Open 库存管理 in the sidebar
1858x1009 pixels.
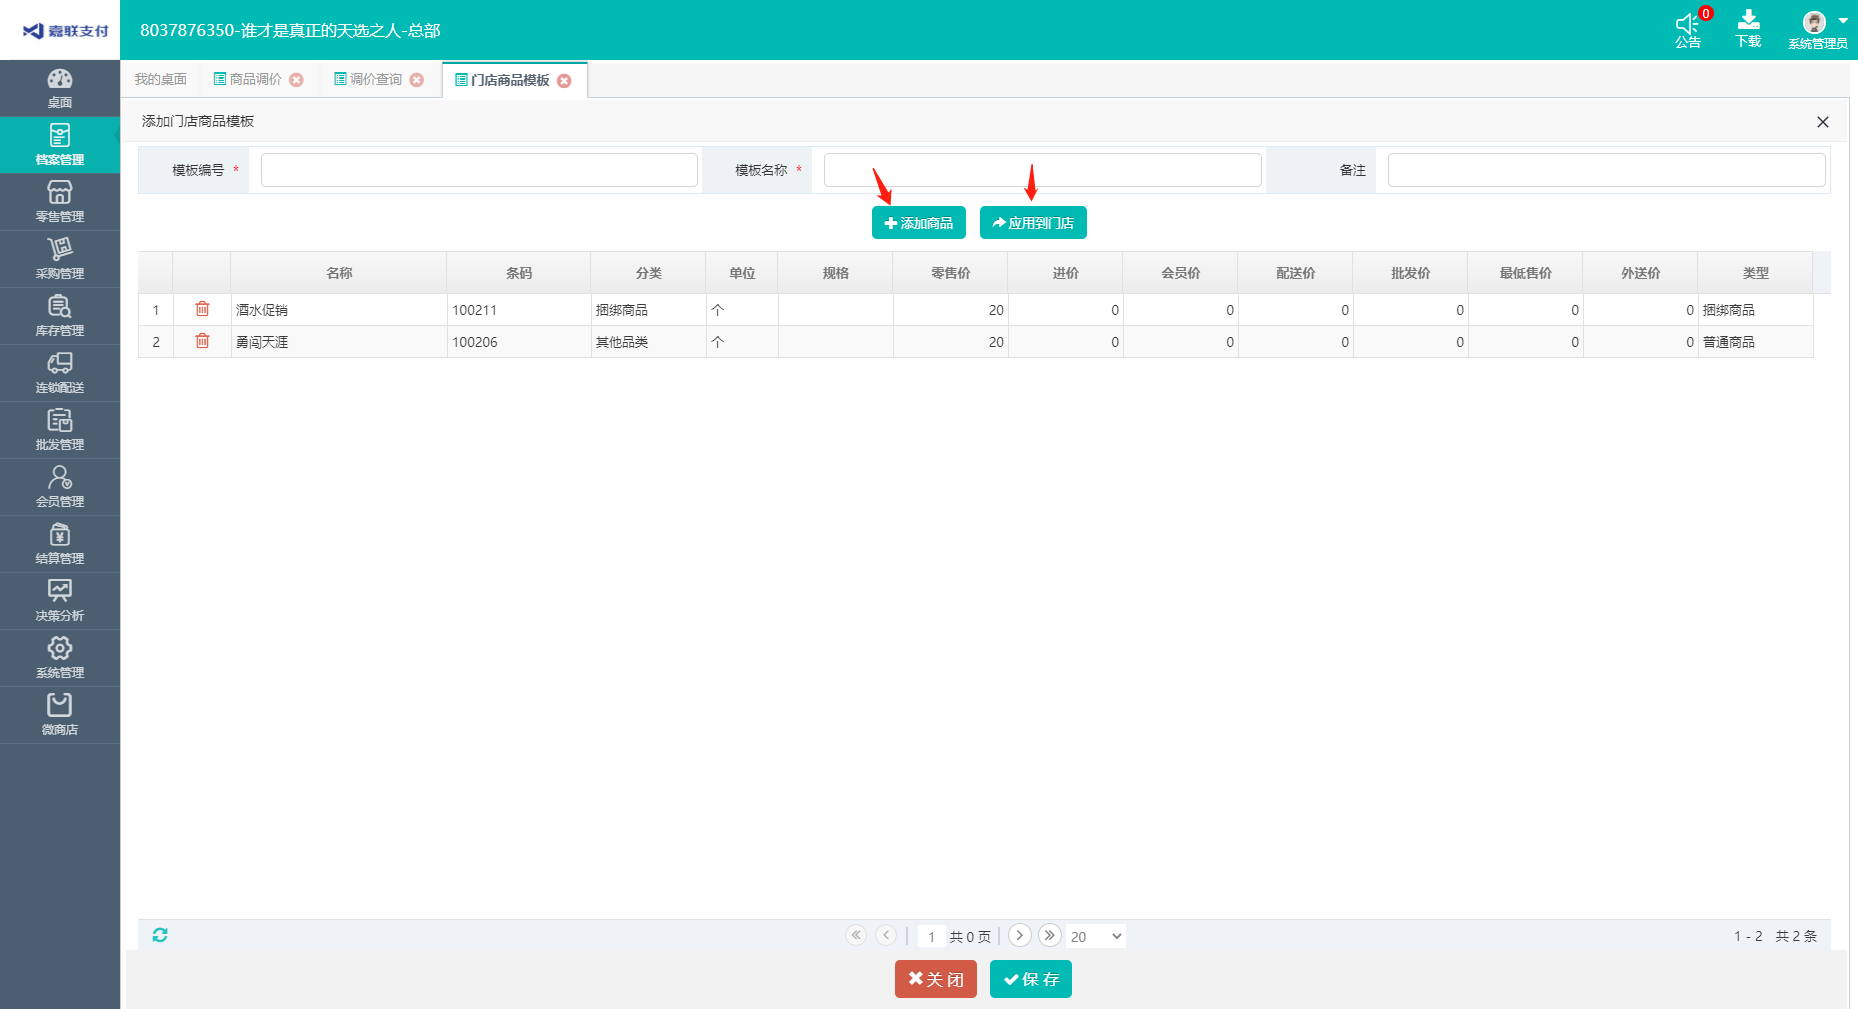click(x=60, y=317)
